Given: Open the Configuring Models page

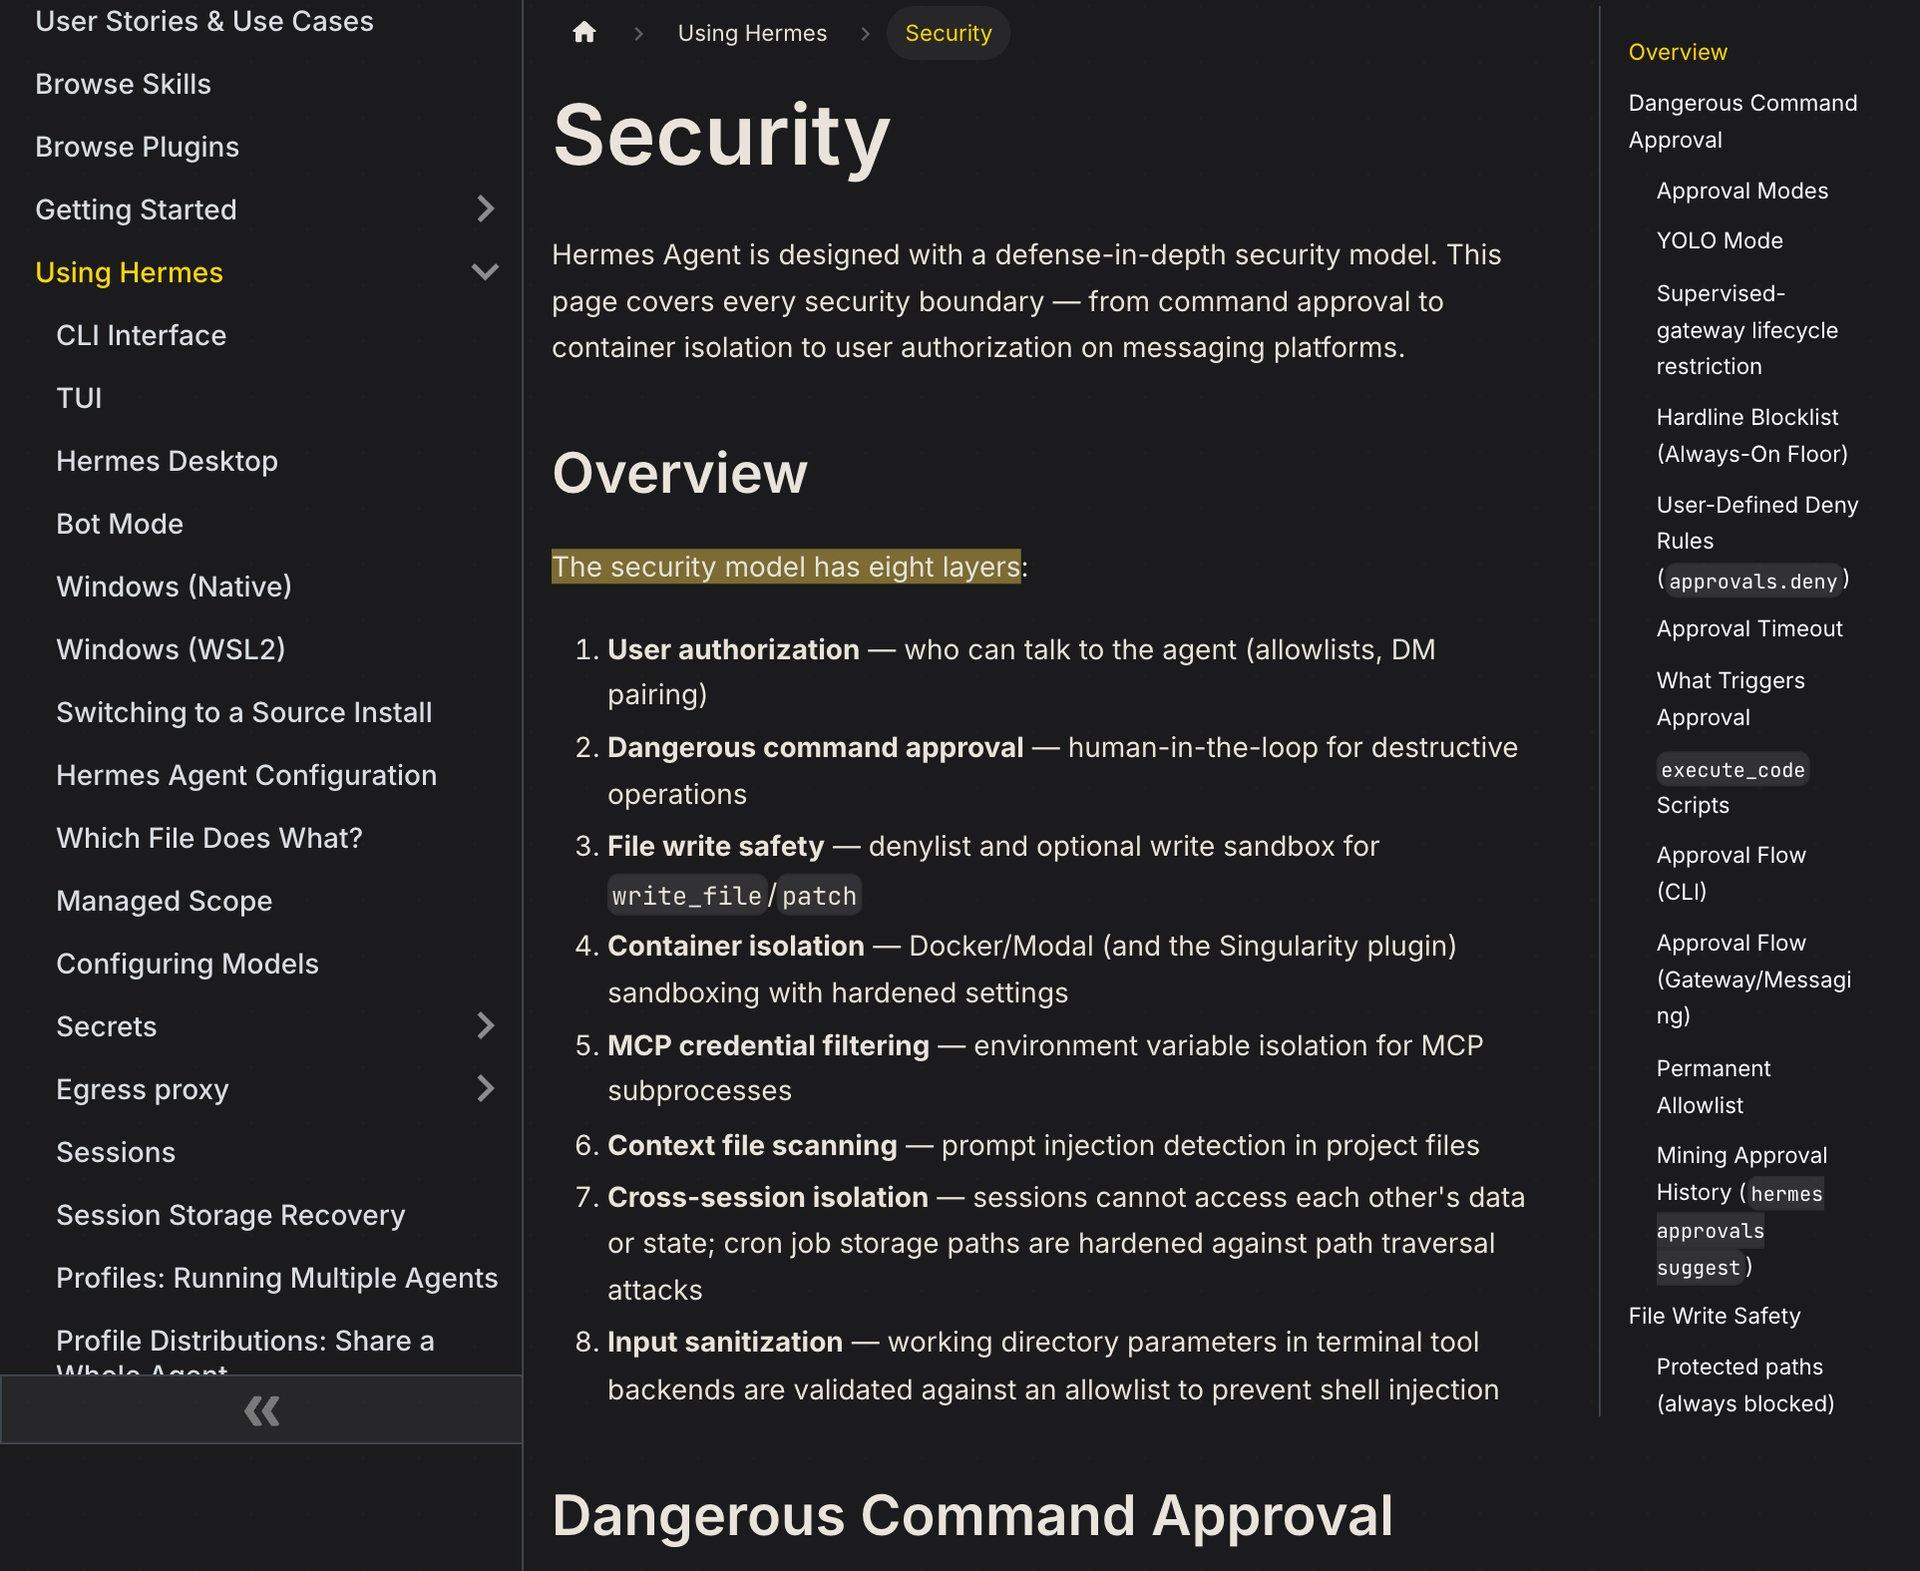Looking at the screenshot, I should [x=187, y=964].
